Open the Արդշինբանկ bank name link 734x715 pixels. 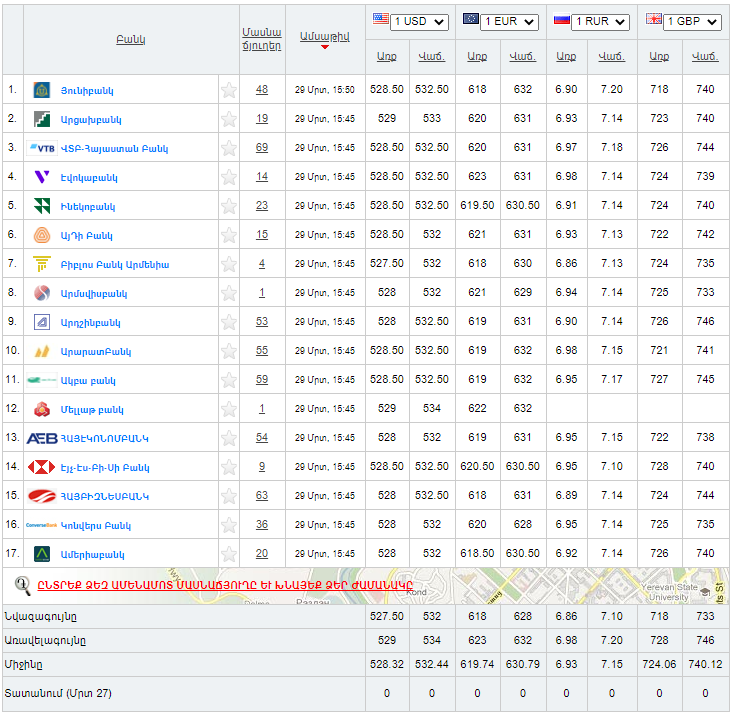coord(91,323)
